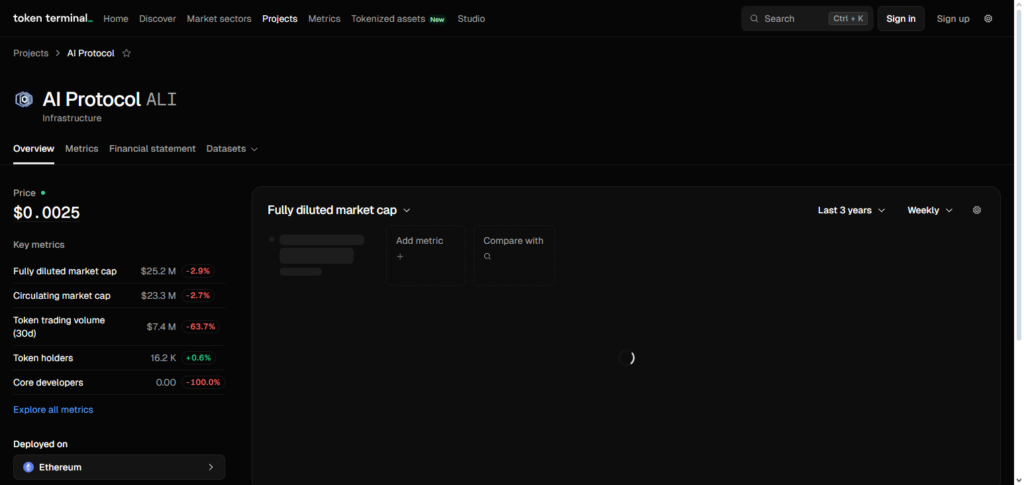Open the Last 3 years range dropdown

coord(851,210)
